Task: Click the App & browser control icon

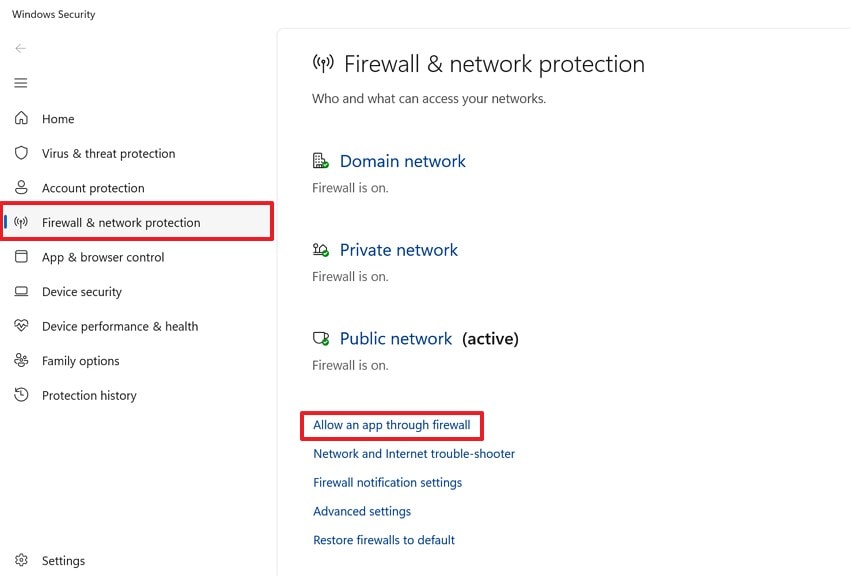Action: [x=21, y=257]
